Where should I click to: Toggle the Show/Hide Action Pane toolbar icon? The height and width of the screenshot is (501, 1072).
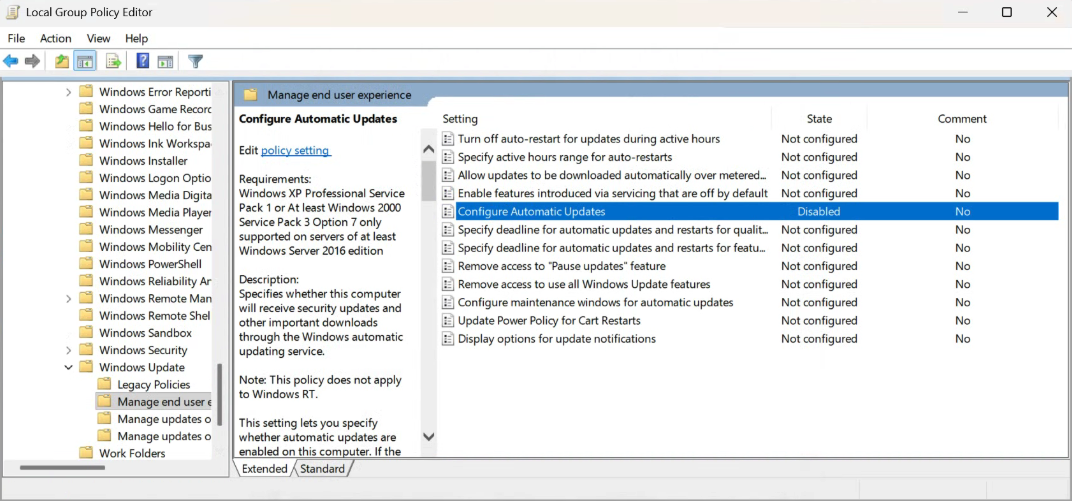tap(165, 62)
